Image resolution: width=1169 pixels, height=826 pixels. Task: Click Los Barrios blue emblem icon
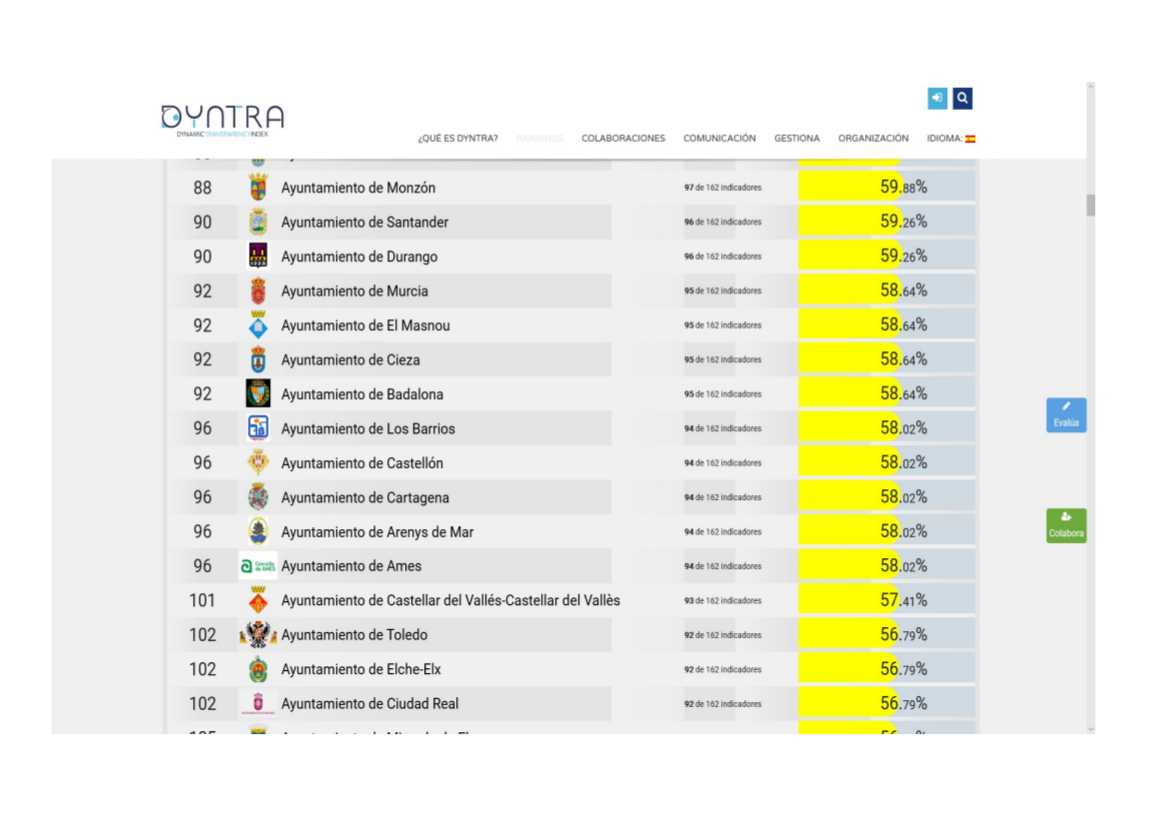point(258,428)
